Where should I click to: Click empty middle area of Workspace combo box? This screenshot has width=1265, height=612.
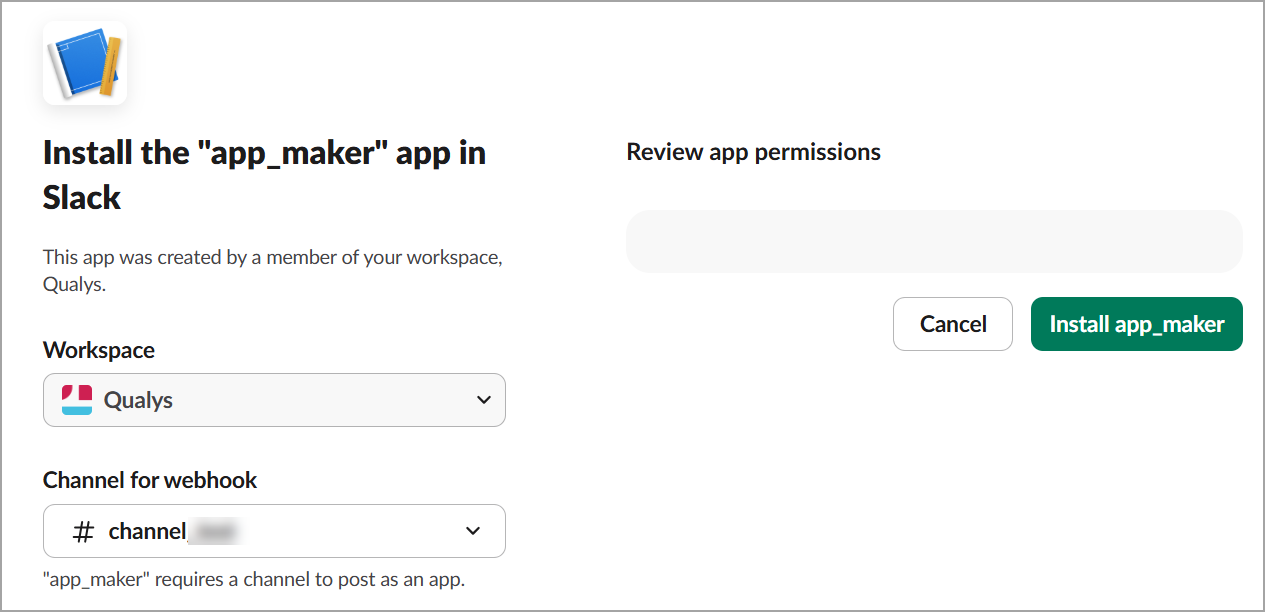[320, 400]
